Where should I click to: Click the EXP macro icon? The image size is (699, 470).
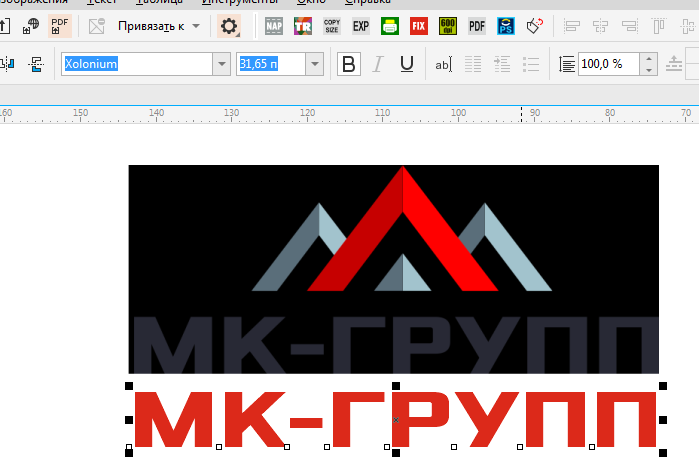[x=361, y=26]
